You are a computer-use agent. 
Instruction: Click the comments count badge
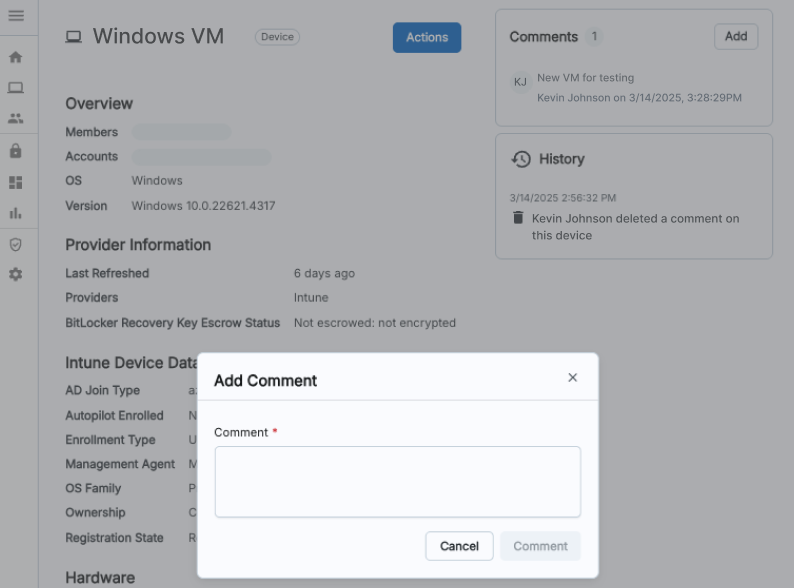click(594, 37)
